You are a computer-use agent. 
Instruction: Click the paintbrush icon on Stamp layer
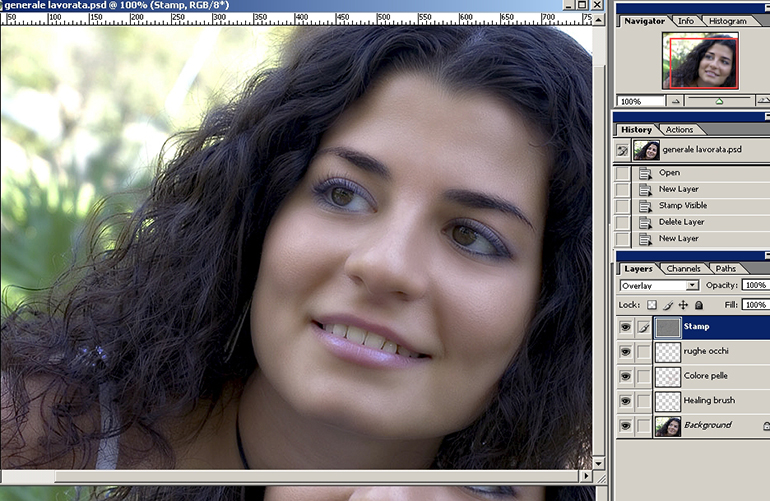tap(643, 327)
